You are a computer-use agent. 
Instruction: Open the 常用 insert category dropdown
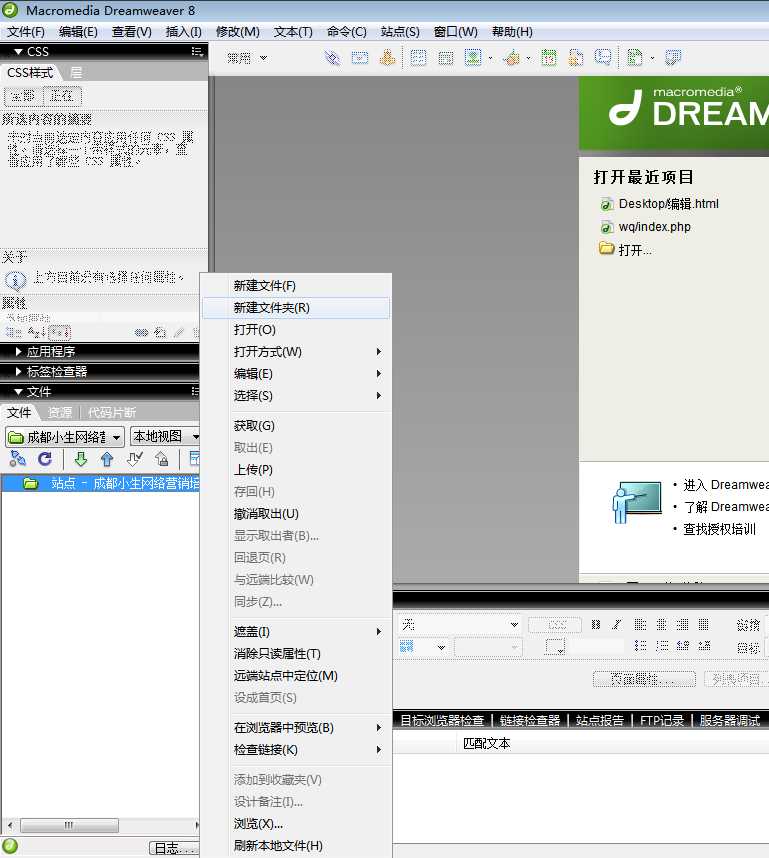[247, 57]
